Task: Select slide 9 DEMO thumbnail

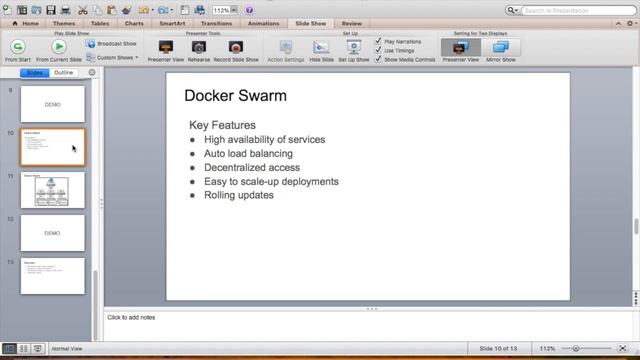Action: 53,104
